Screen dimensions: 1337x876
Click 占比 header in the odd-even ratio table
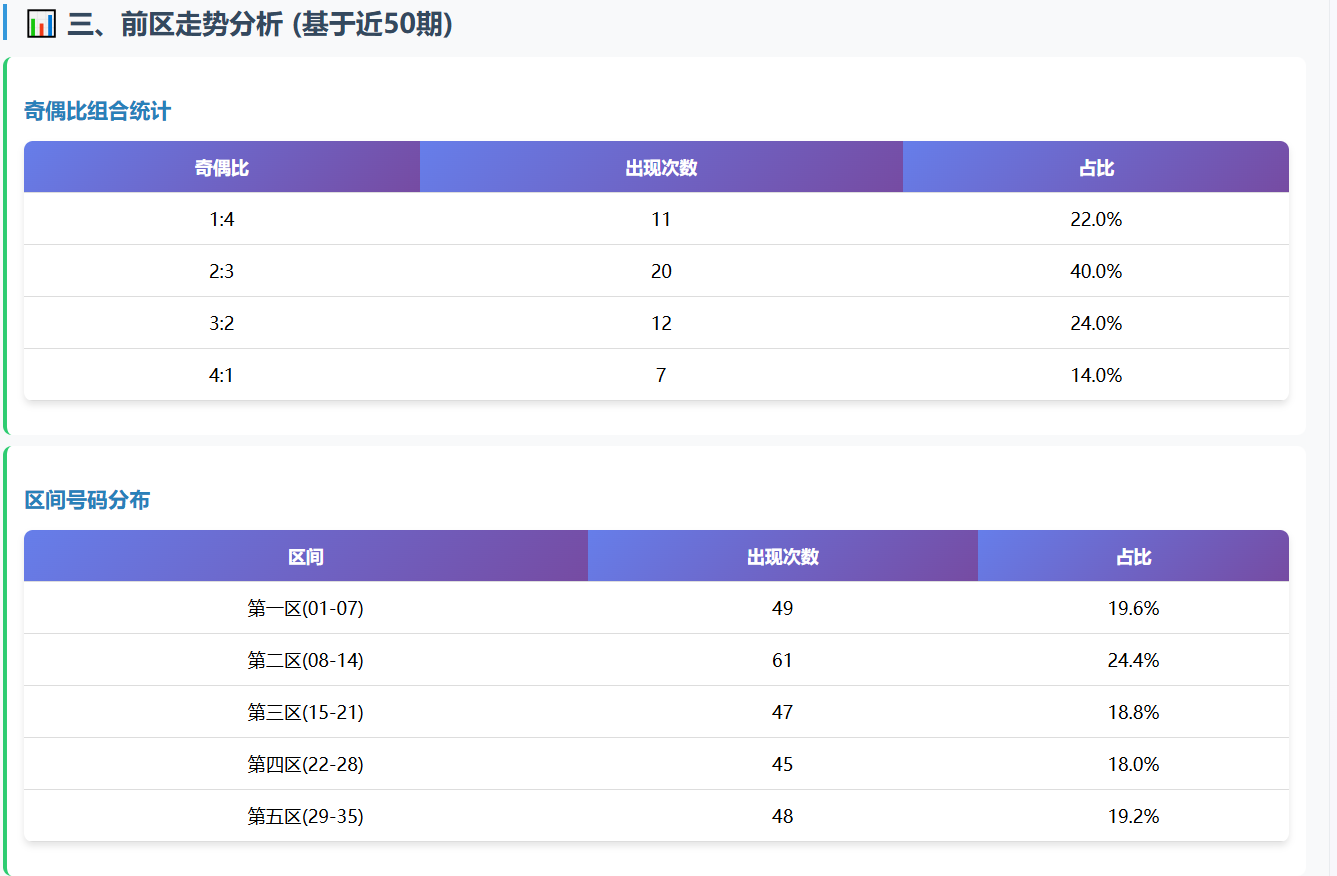(1096, 168)
